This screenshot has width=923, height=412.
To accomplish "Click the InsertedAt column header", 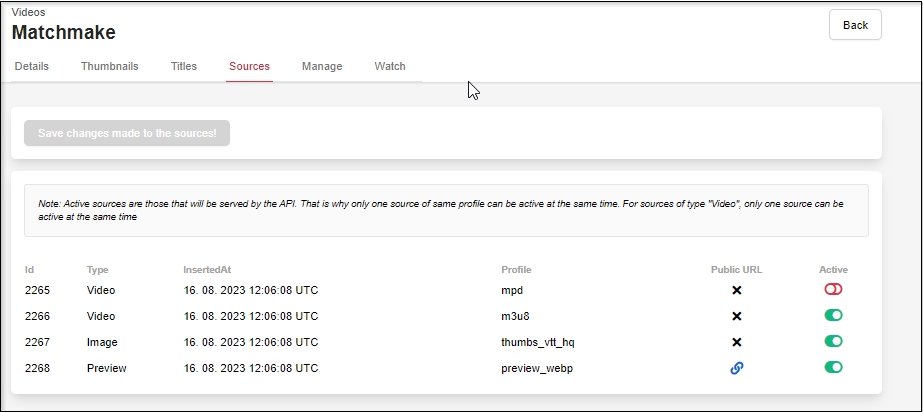I will coord(207,269).
